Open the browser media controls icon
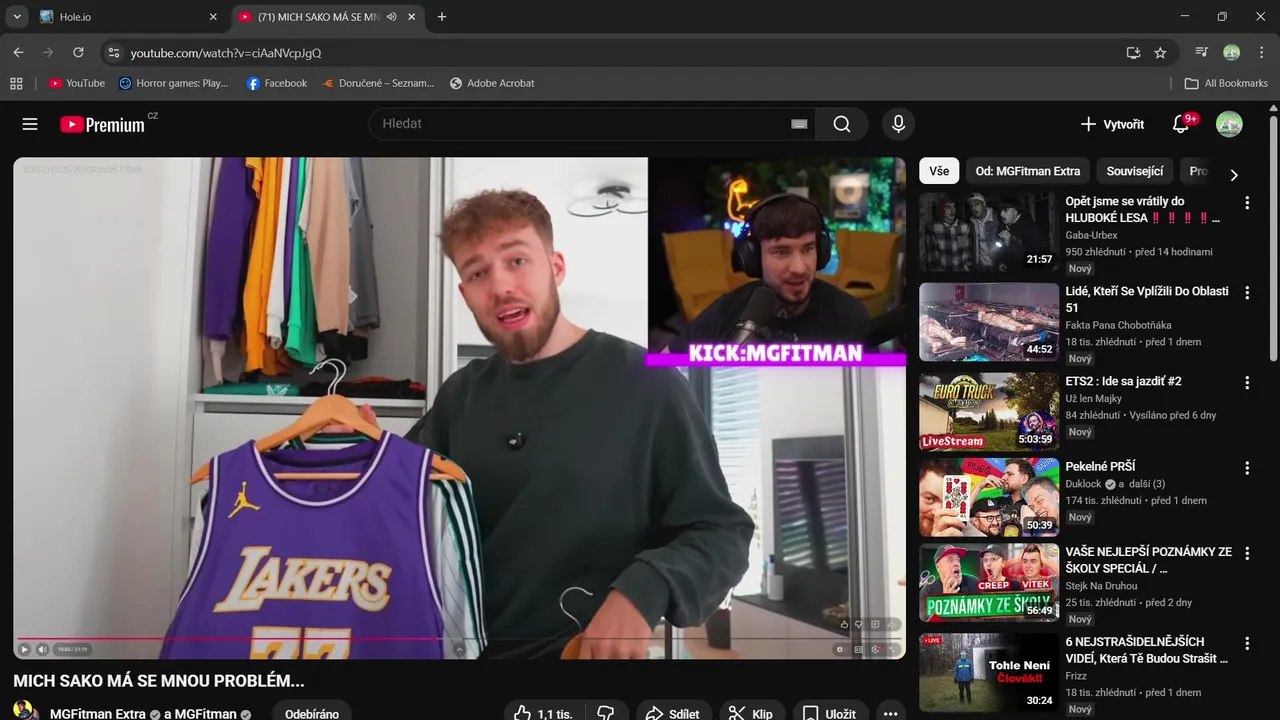The width and height of the screenshot is (1280, 720). (1202, 52)
